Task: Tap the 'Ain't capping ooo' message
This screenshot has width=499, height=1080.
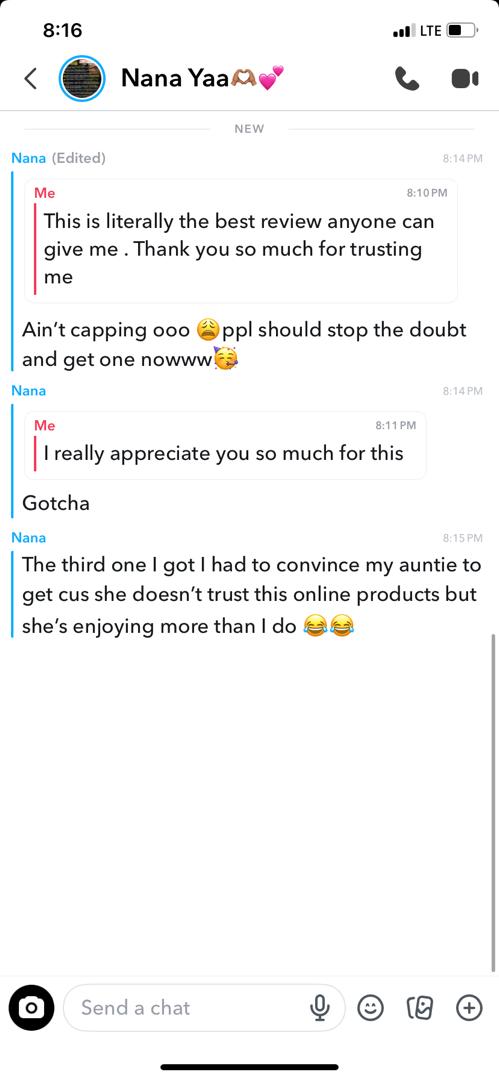Action: (245, 344)
